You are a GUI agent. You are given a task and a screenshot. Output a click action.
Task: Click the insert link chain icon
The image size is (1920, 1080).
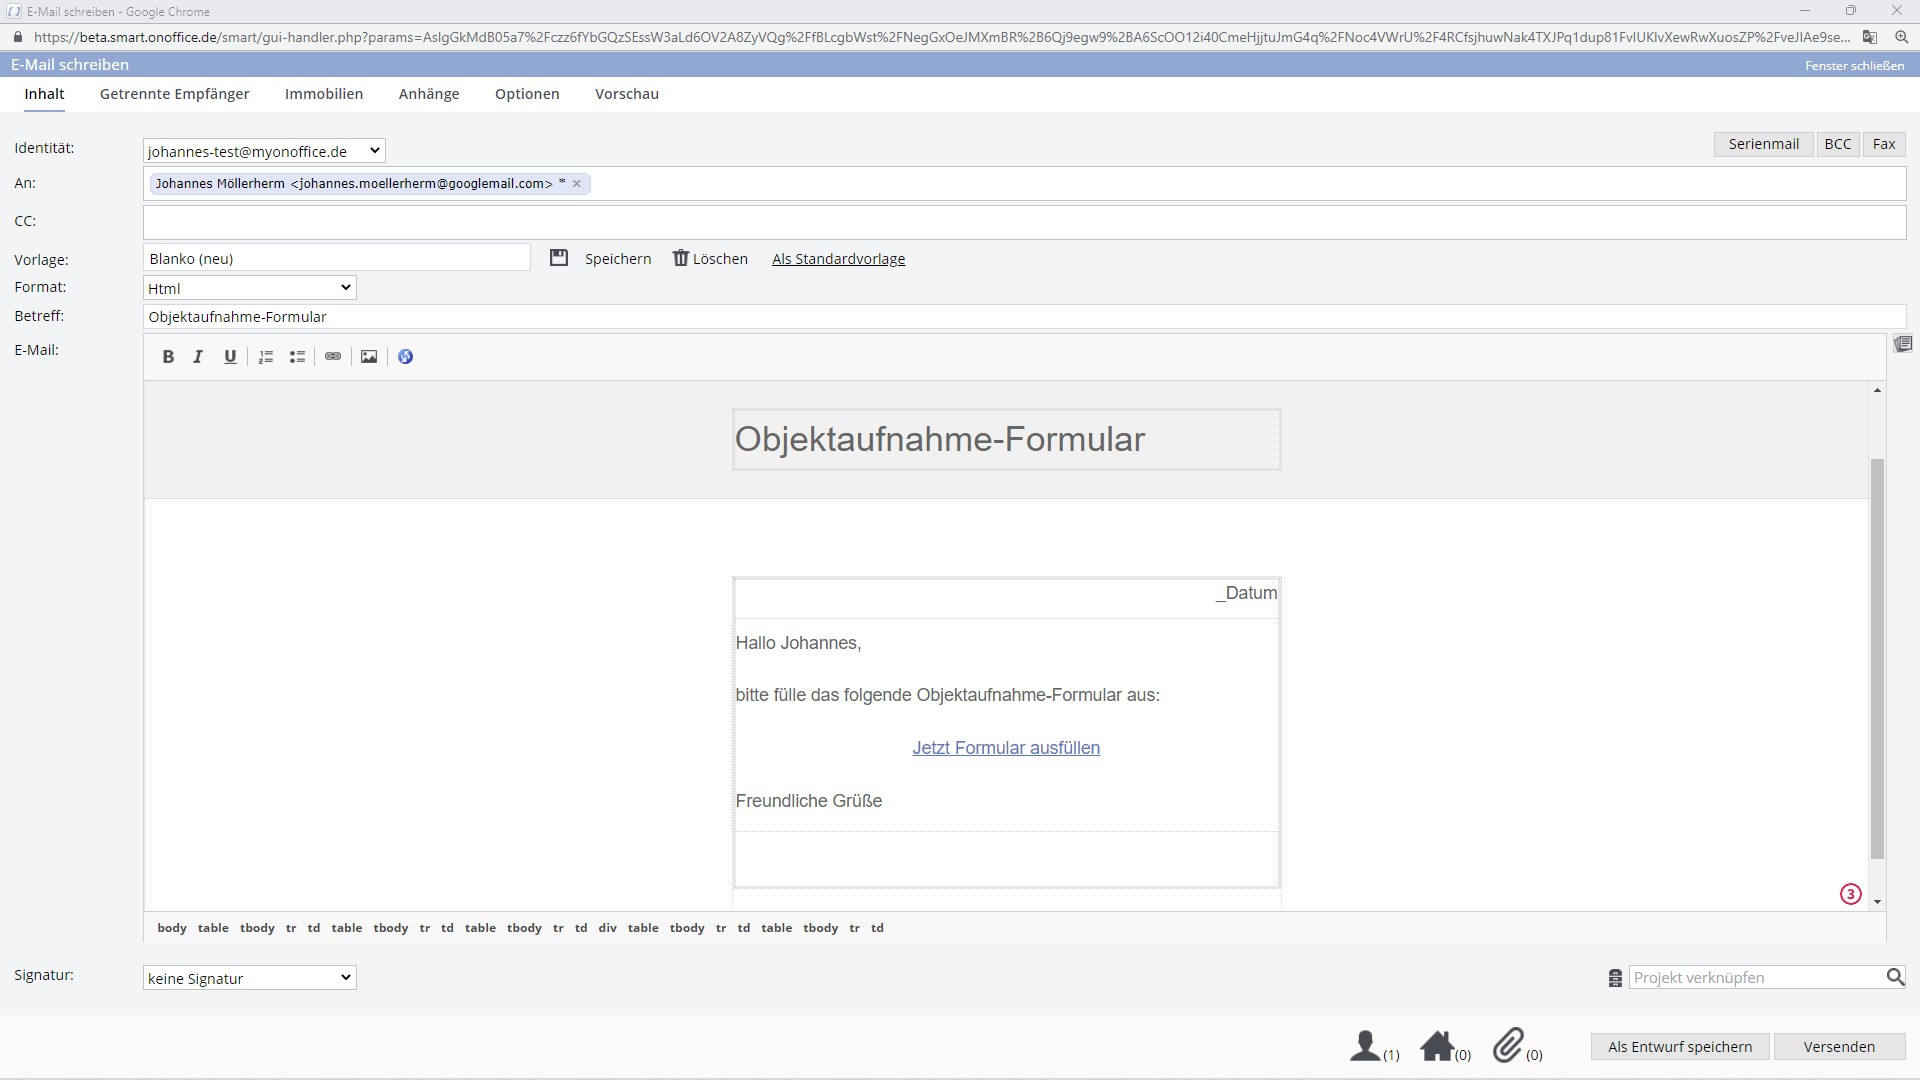coord(333,357)
